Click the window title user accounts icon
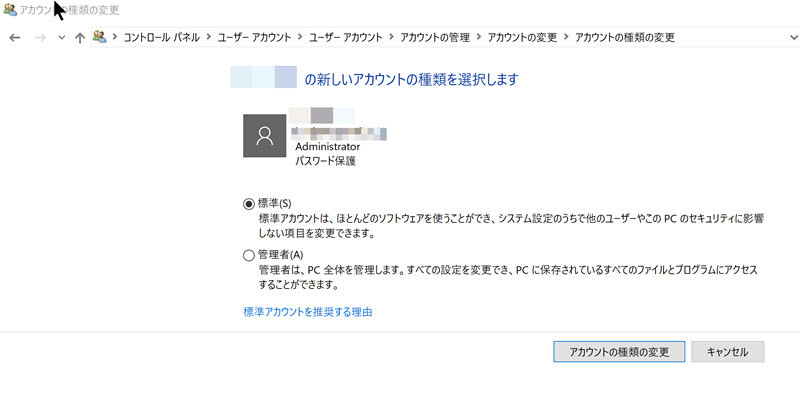800x401 pixels. tap(9, 10)
